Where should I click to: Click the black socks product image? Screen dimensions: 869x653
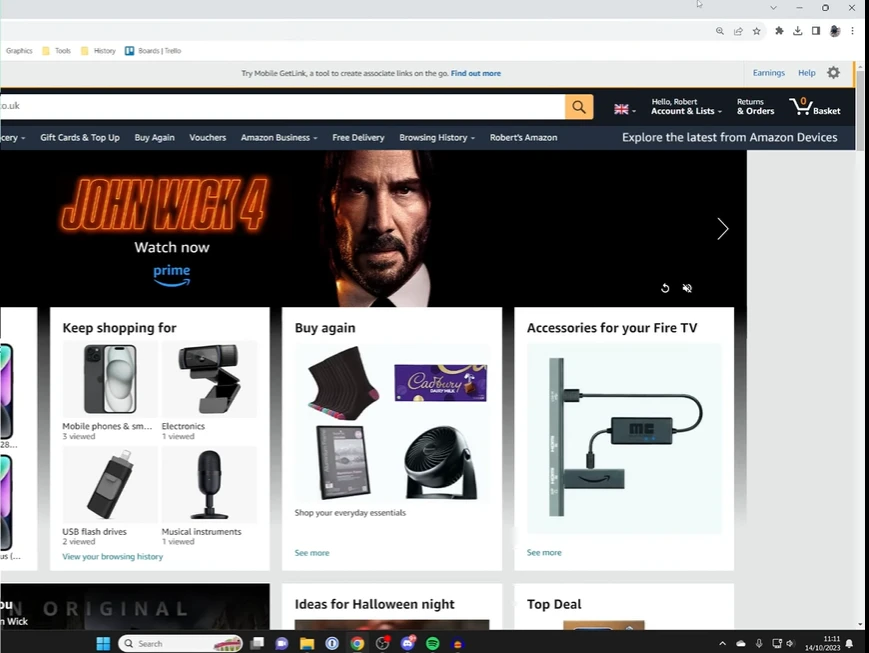tap(344, 384)
